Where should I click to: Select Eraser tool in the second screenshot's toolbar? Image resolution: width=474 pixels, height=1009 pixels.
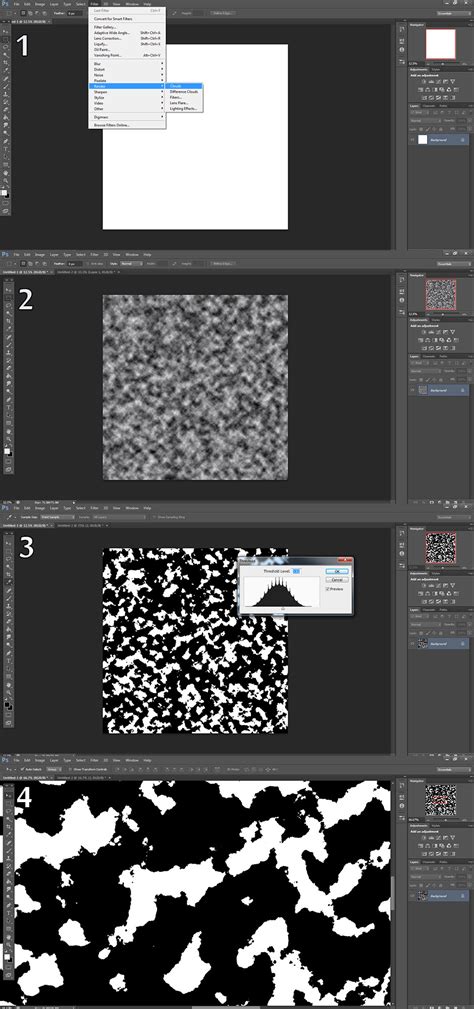pos(8,368)
